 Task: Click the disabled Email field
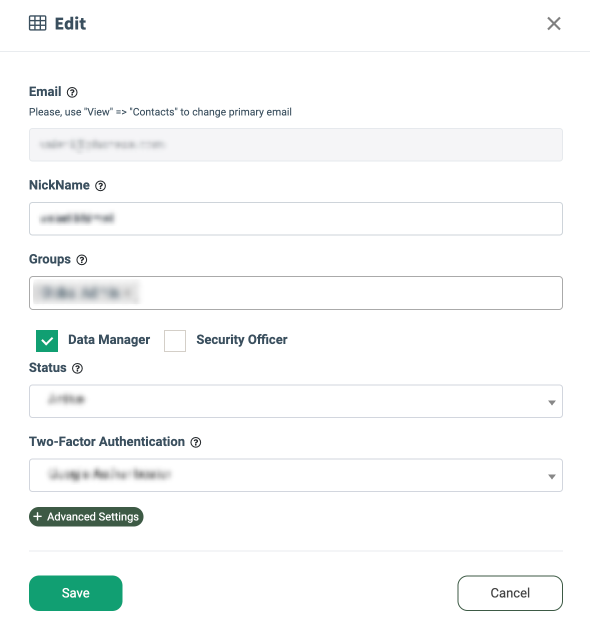click(x=296, y=145)
